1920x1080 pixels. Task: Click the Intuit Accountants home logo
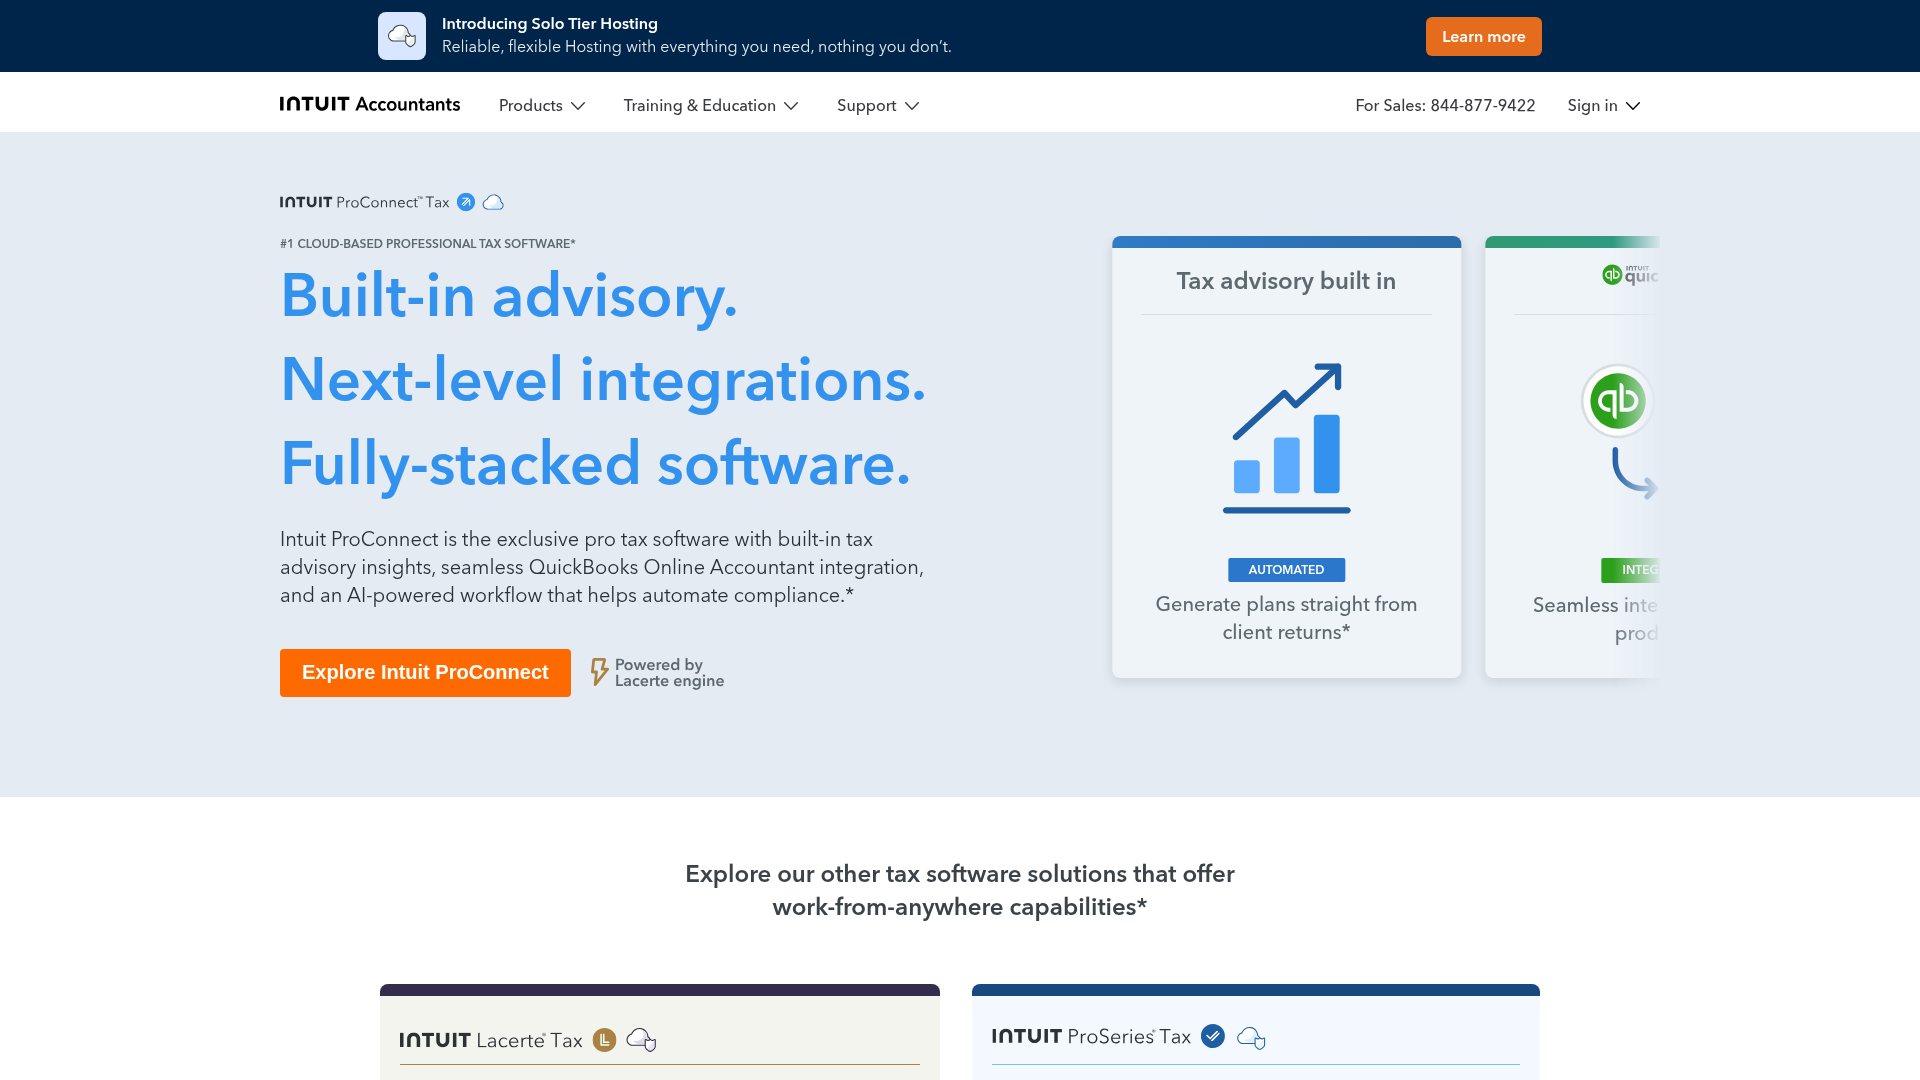click(x=369, y=104)
